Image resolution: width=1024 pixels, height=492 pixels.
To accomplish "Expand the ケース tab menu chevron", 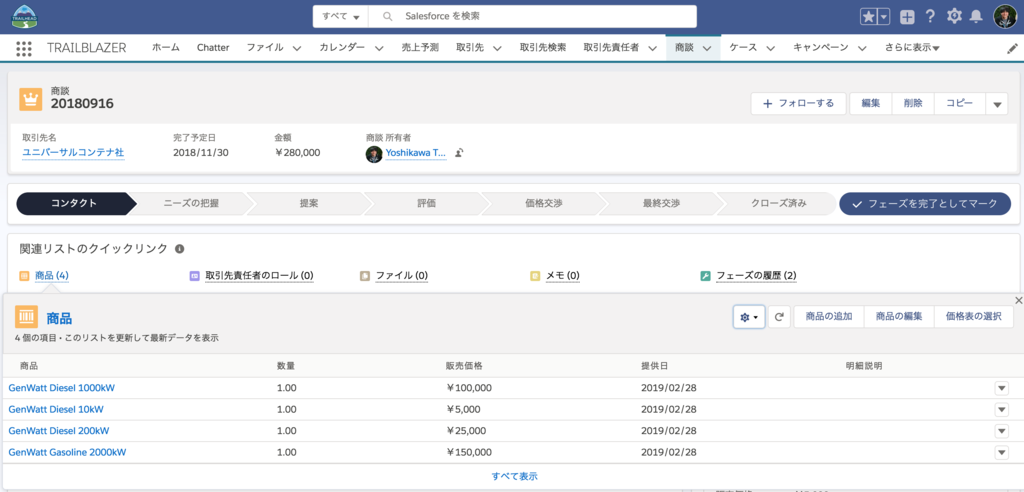I will point(770,48).
